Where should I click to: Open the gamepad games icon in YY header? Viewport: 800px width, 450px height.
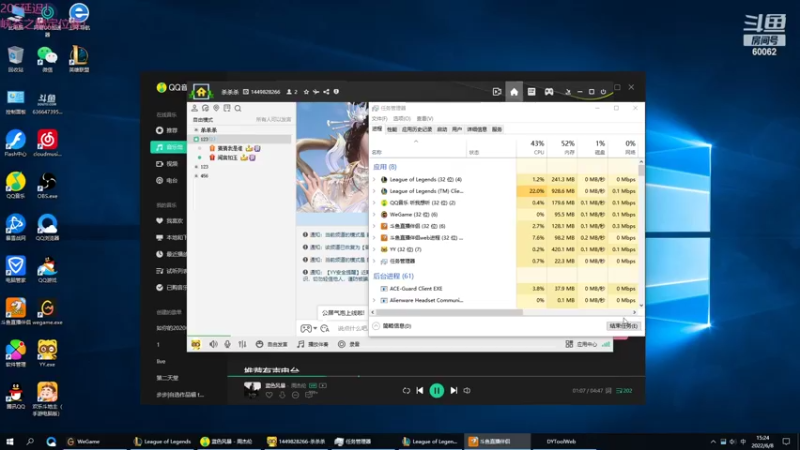pyautogui.click(x=549, y=92)
